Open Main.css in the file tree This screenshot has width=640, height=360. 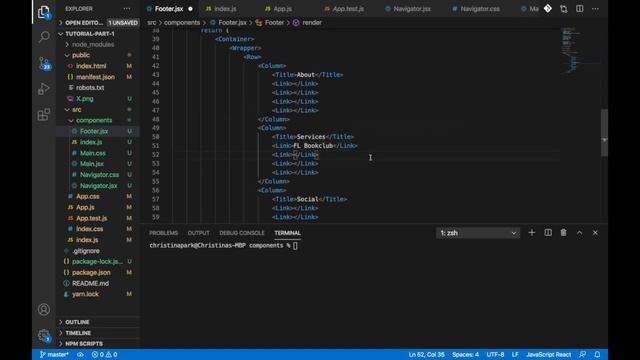coord(98,153)
